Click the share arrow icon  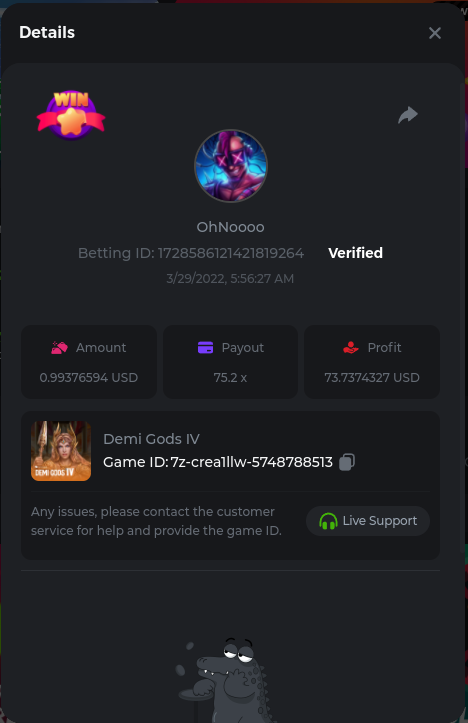click(408, 115)
